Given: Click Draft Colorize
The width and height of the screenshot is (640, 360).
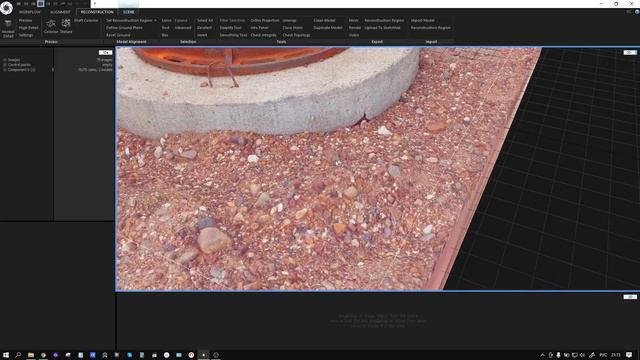Looking at the screenshot, I should [x=86, y=20].
